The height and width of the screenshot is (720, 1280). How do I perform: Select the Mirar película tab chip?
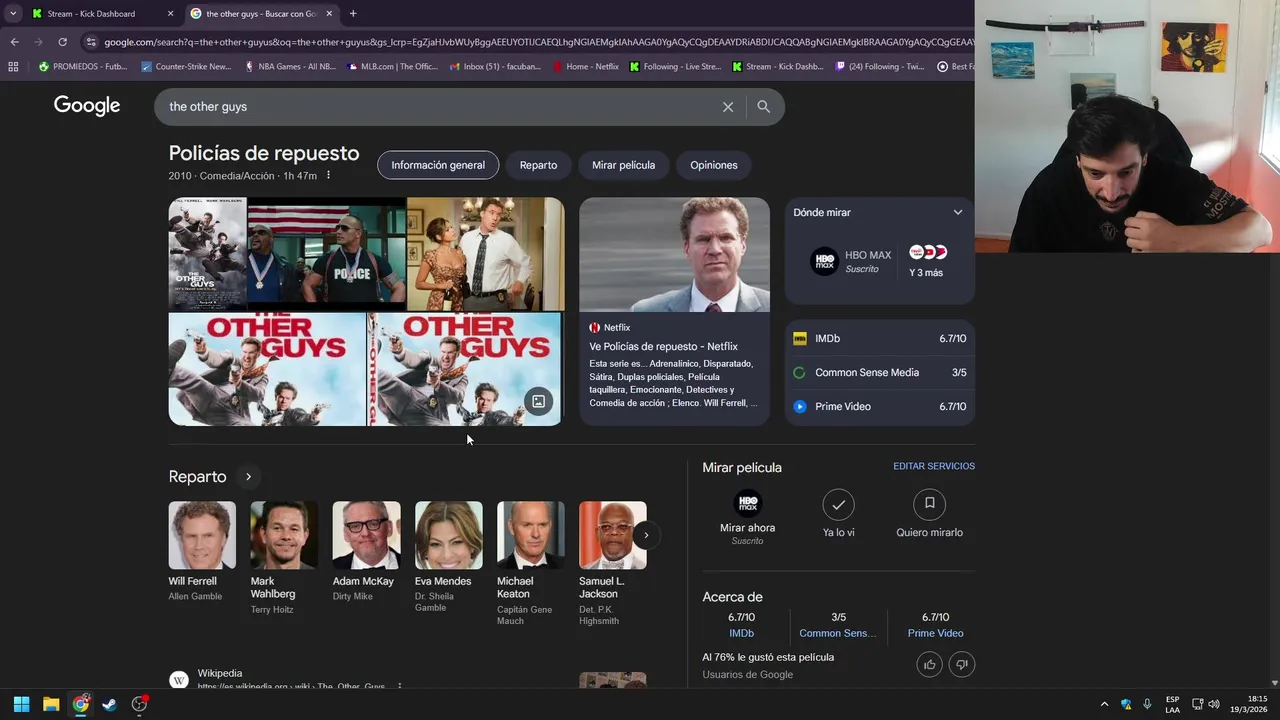[x=623, y=165]
